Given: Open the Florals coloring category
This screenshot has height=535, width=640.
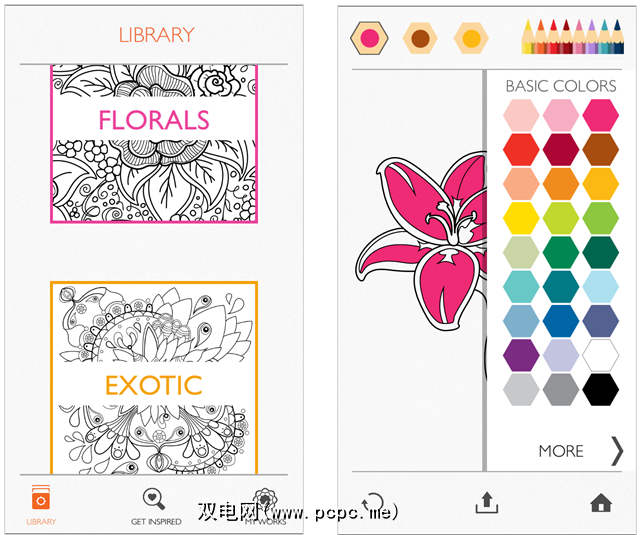Looking at the screenshot, I should (154, 144).
